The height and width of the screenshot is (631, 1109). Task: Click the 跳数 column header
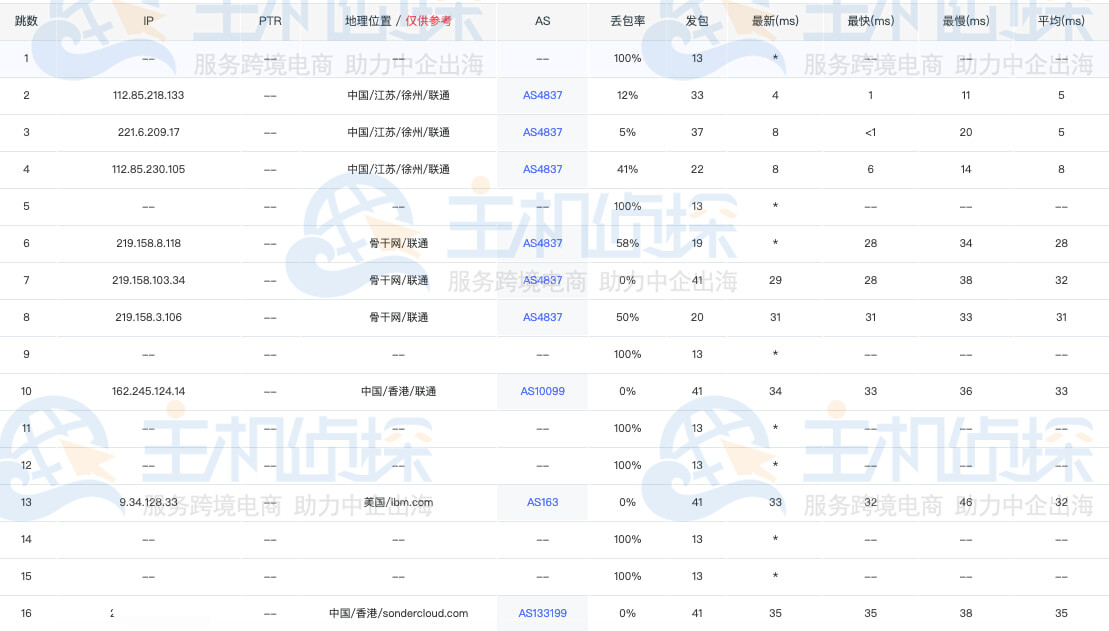[x=25, y=21]
